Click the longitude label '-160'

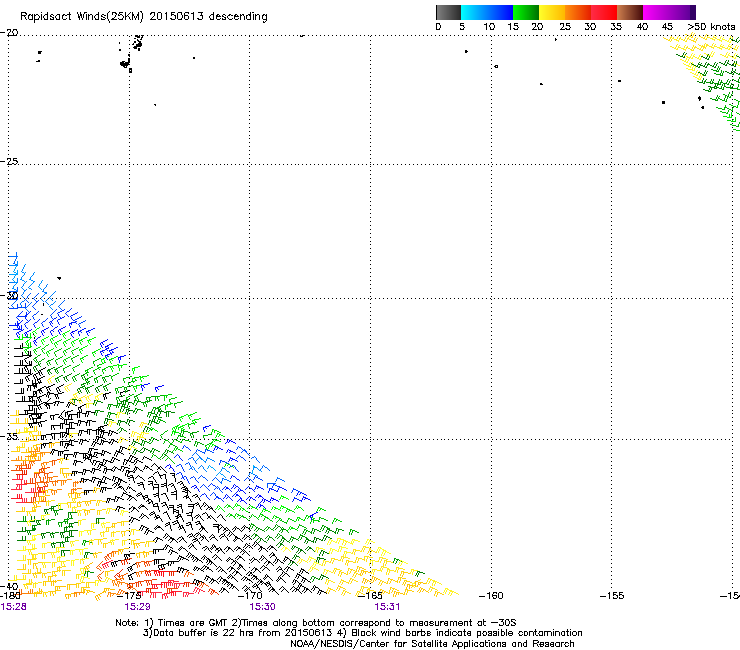coord(491,596)
